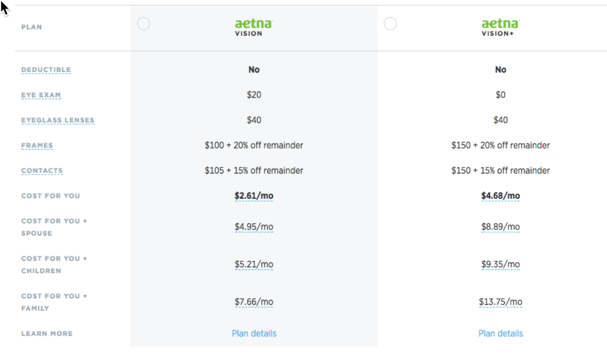The image size is (607, 360).
Task: Click the $150 + 20% off remainder frames value
Action: (x=501, y=145)
